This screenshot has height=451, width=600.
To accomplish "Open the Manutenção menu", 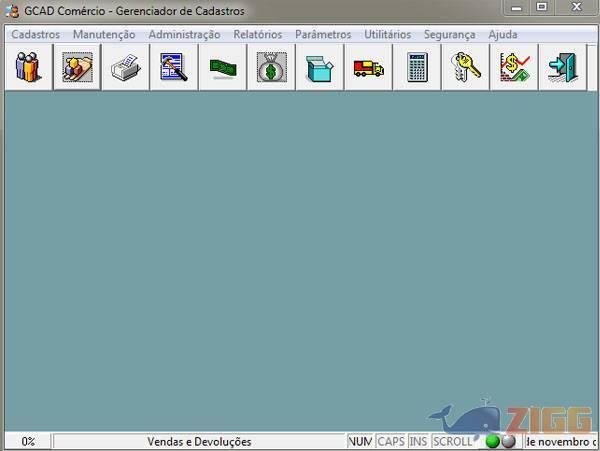I will pos(104,34).
